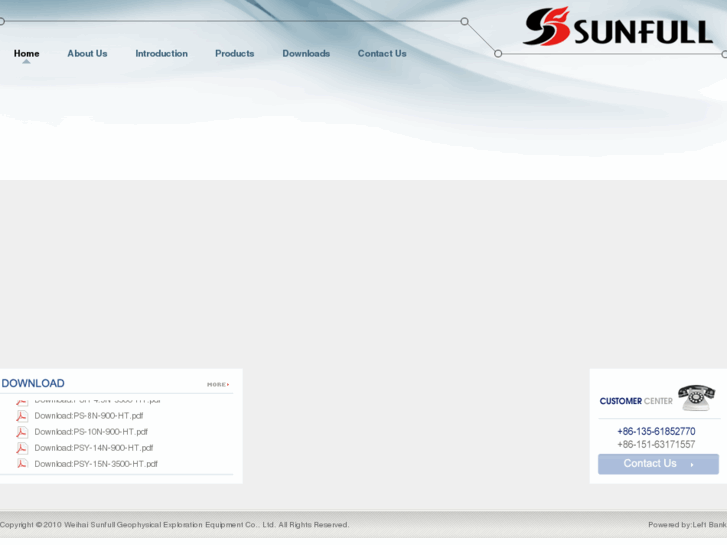Viewport: 727px width, 545px height.
Task: Open the Downloads menu item
Action: [x=306, y=53]
